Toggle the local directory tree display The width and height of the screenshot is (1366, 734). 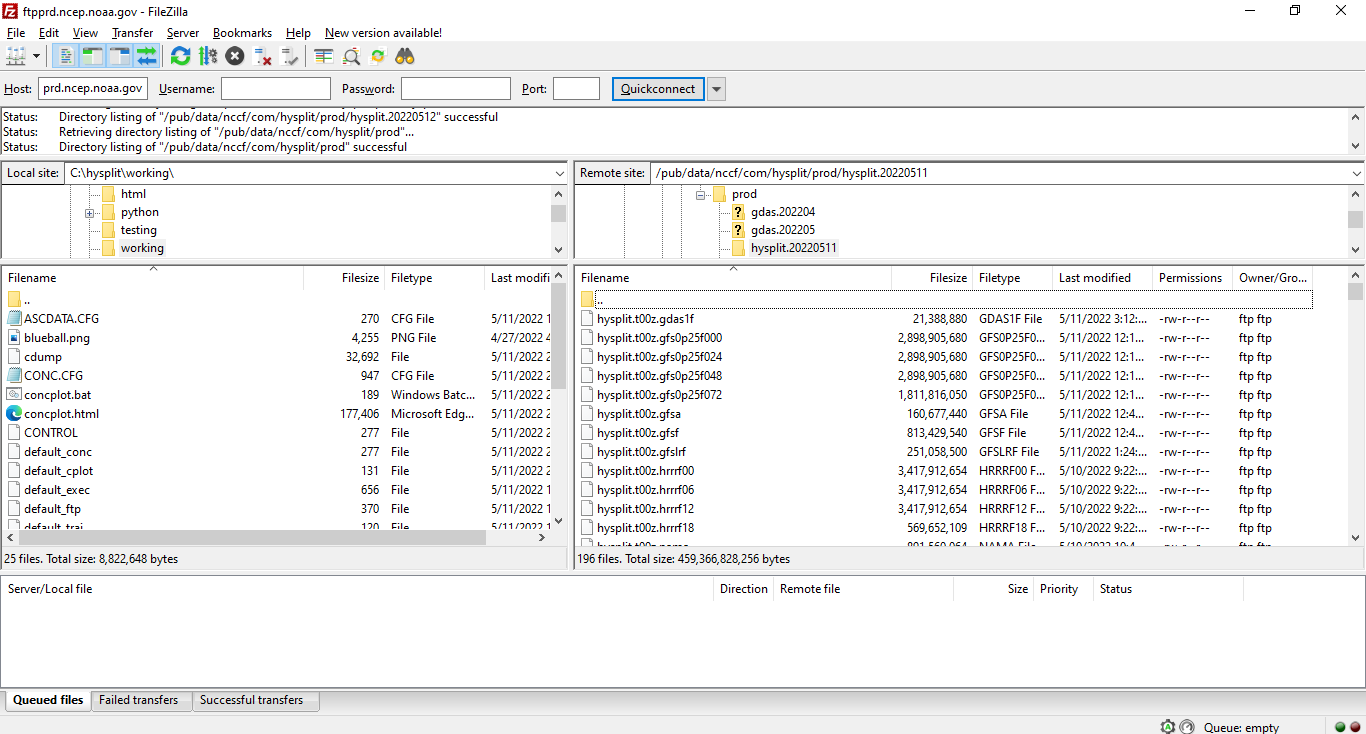coord(92,56)
